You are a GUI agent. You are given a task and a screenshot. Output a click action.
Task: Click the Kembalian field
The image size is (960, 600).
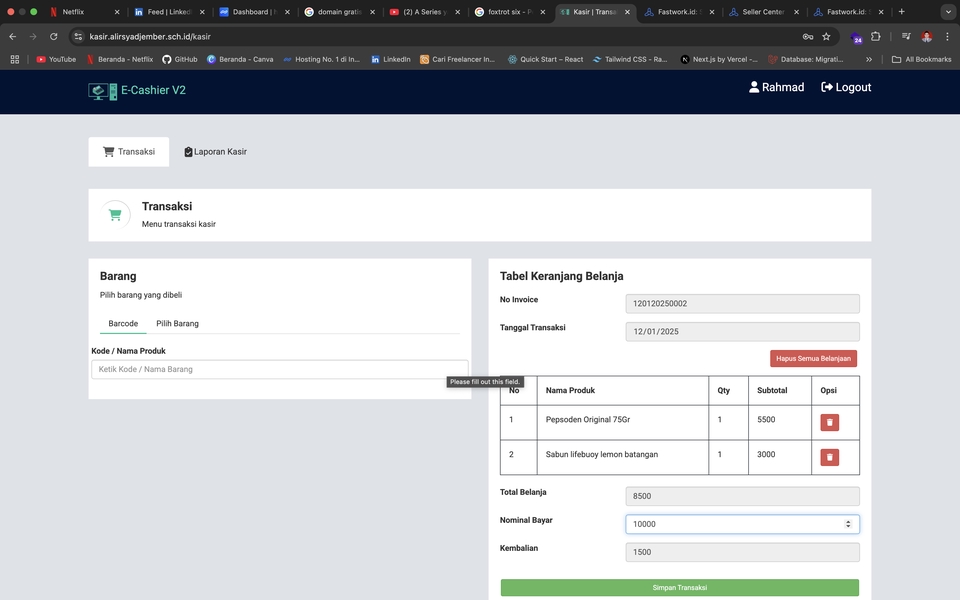(742, 552)
